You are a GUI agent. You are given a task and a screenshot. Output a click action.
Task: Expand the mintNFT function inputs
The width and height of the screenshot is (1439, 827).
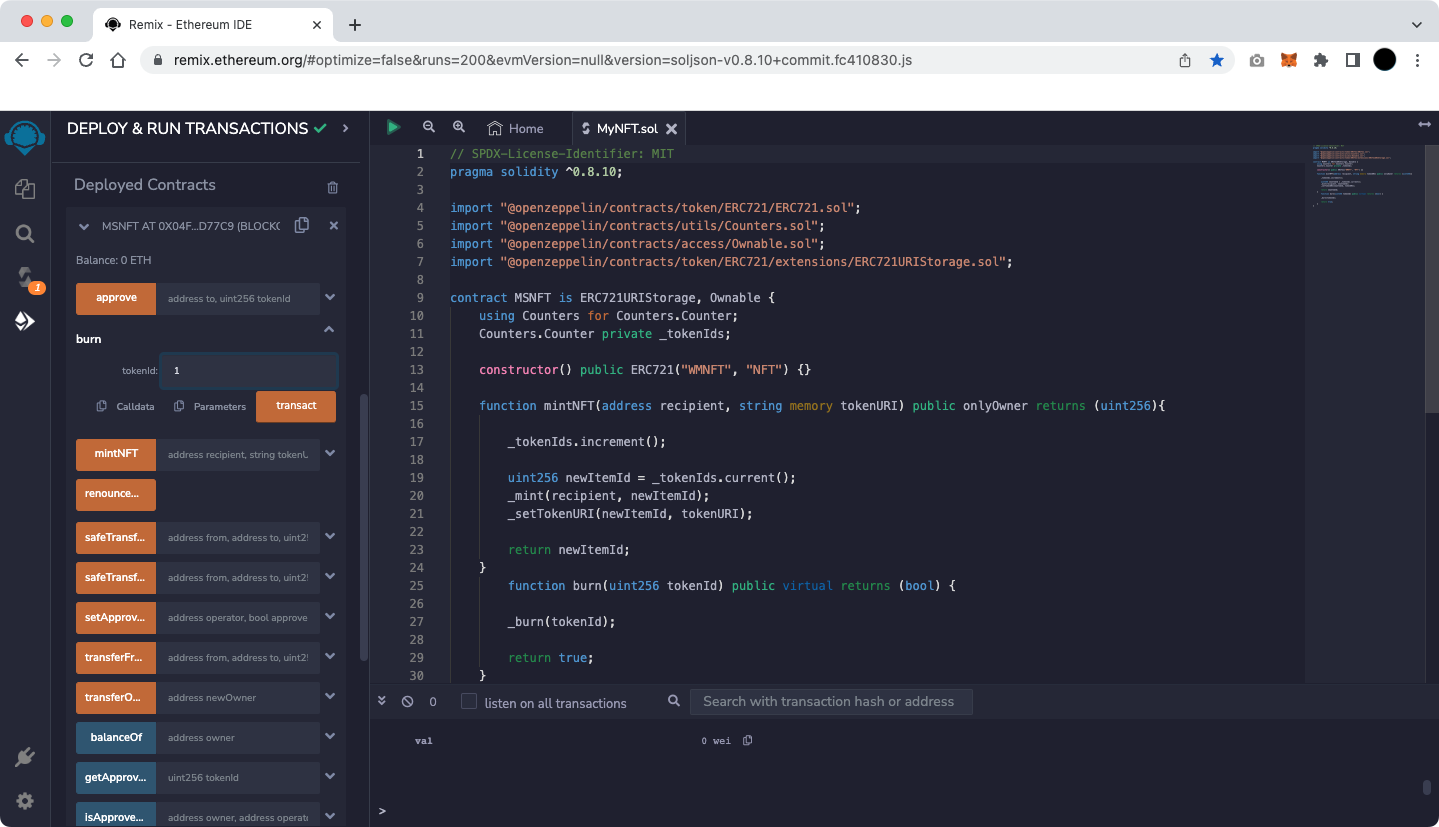tap(329, 454)
